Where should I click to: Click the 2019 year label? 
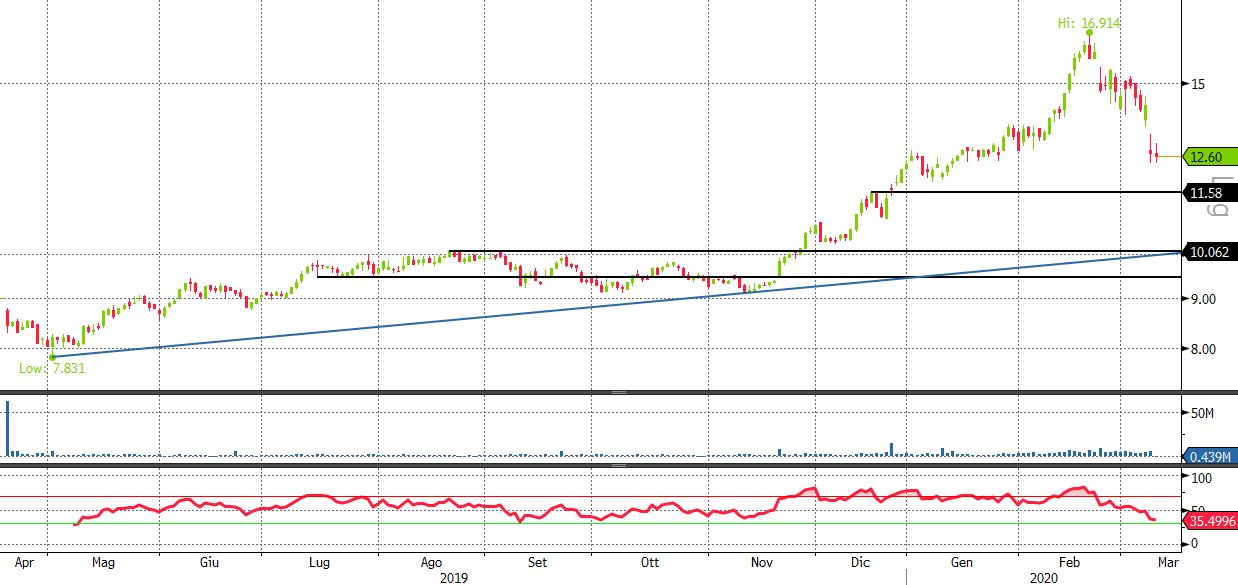click(455, 577)
